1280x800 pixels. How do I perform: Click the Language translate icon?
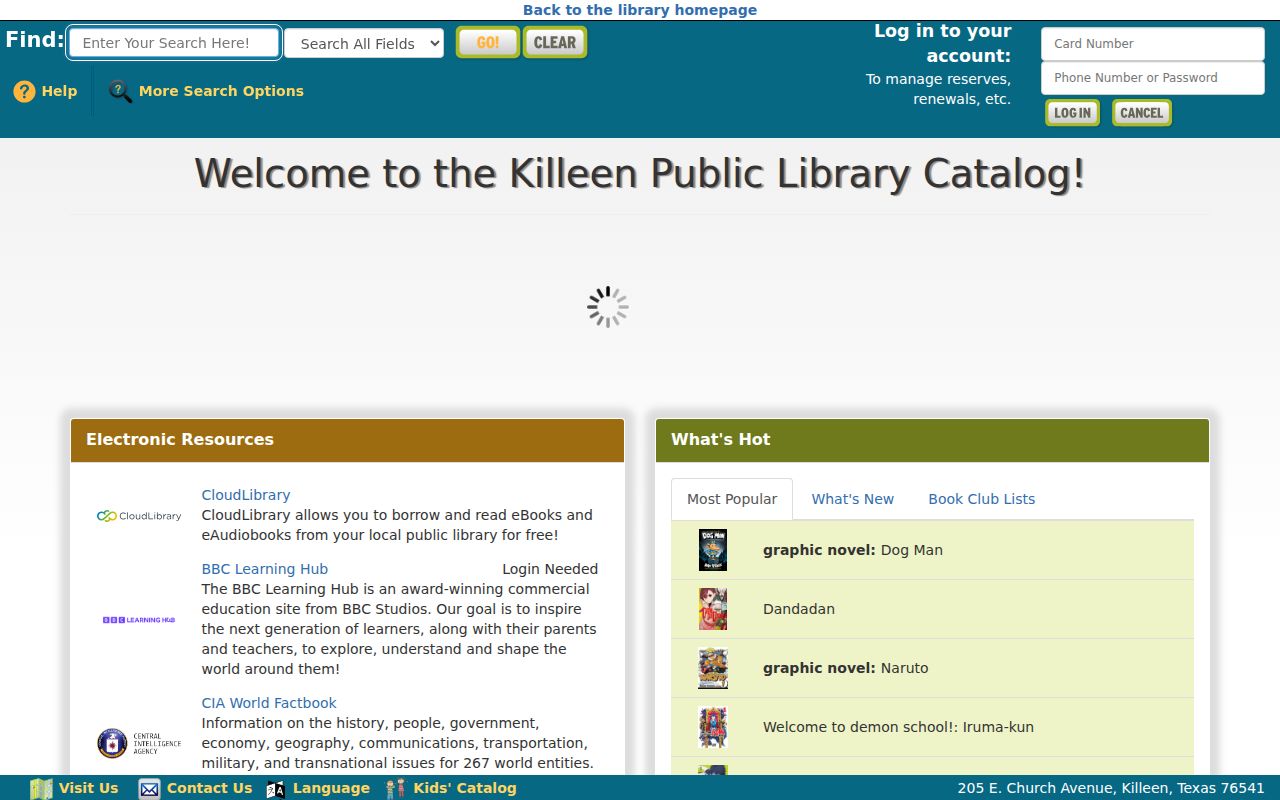coord(276,788)
